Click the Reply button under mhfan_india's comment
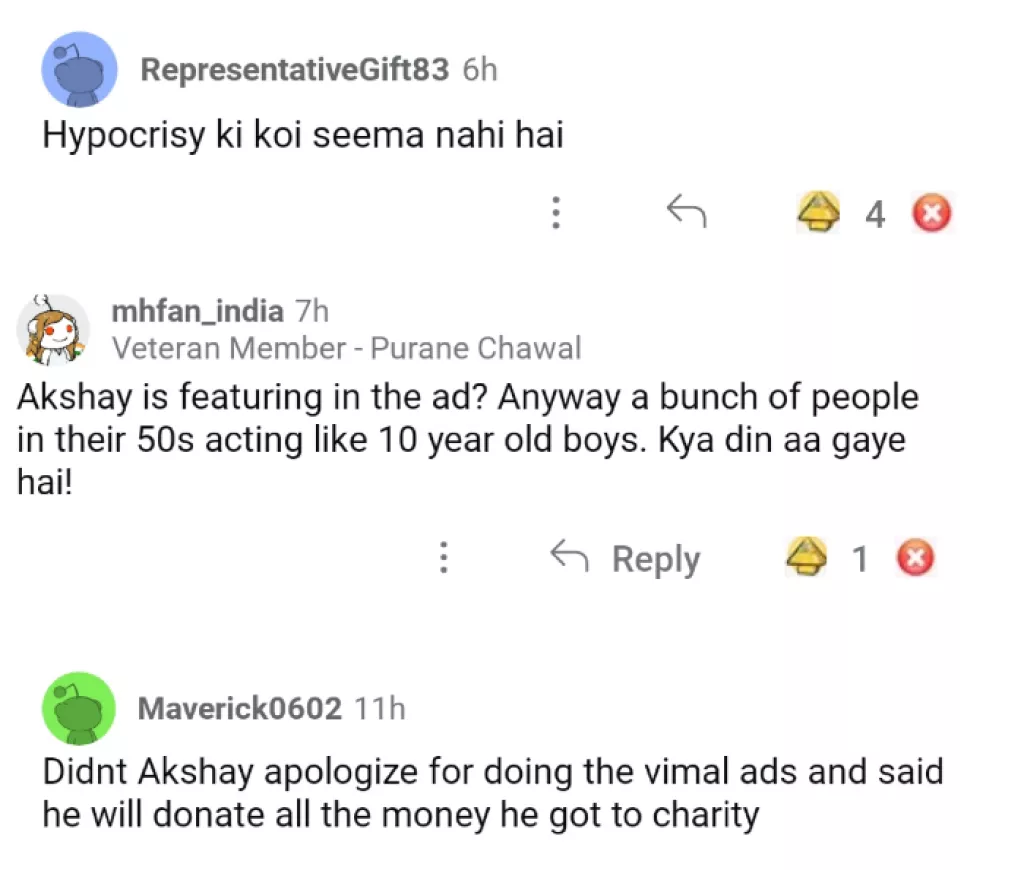This screenshot has height=870, width=1024. click(655, 558)
